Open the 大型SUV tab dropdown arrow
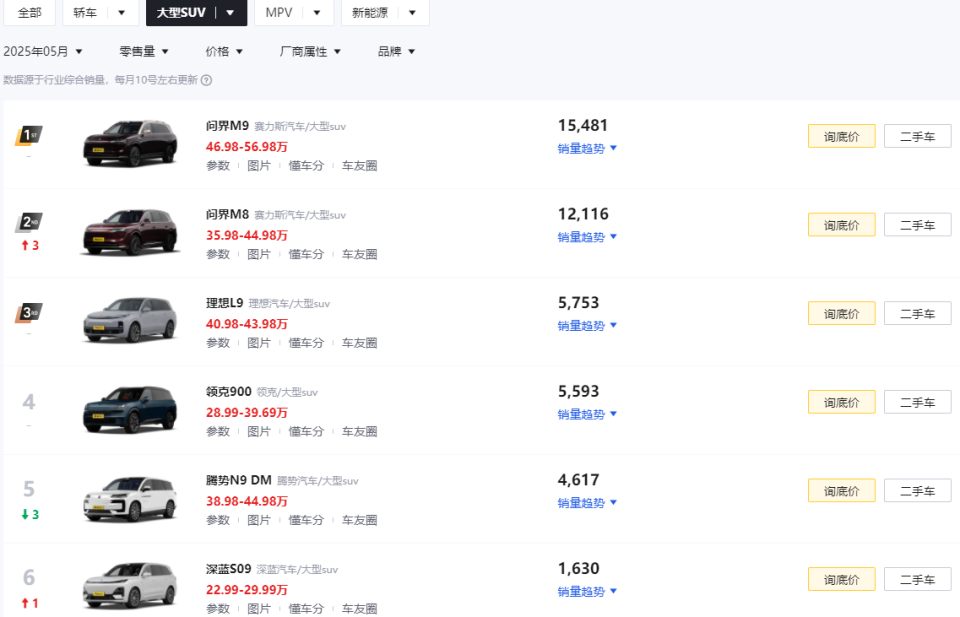 230,12
